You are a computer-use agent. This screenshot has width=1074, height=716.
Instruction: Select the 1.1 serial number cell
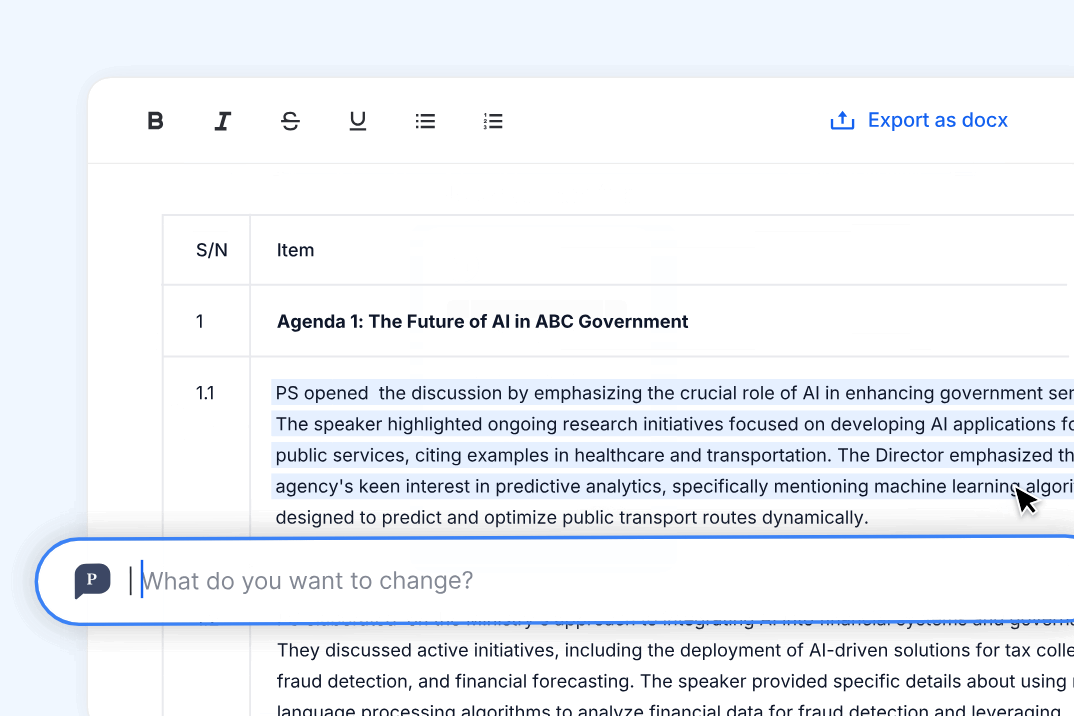pos(205,393)
